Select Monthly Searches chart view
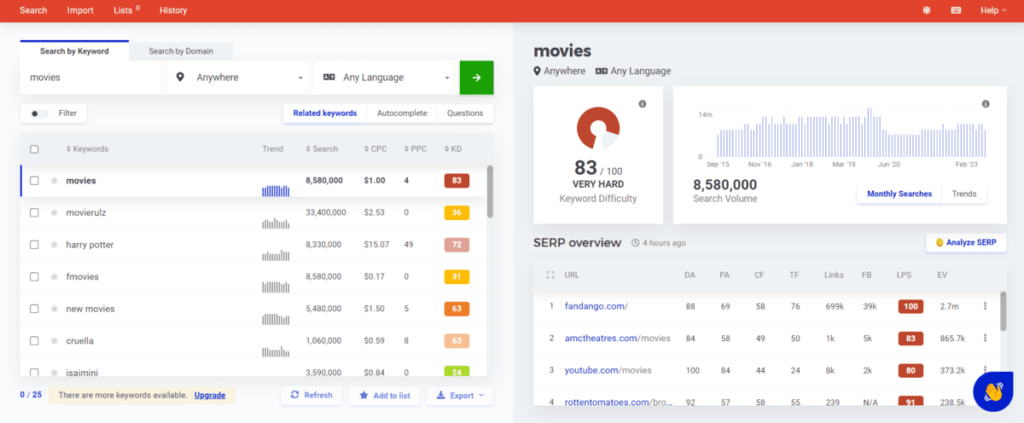The image size is (1024, 423). (x=899, y=194)
